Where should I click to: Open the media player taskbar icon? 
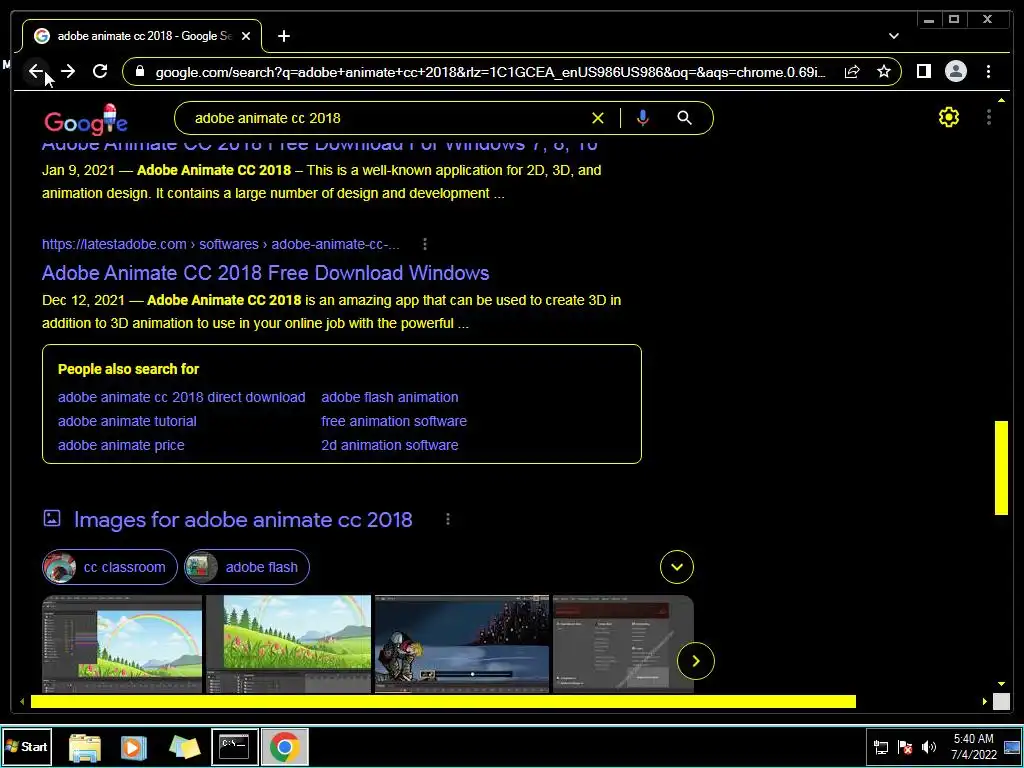point(134,747)
